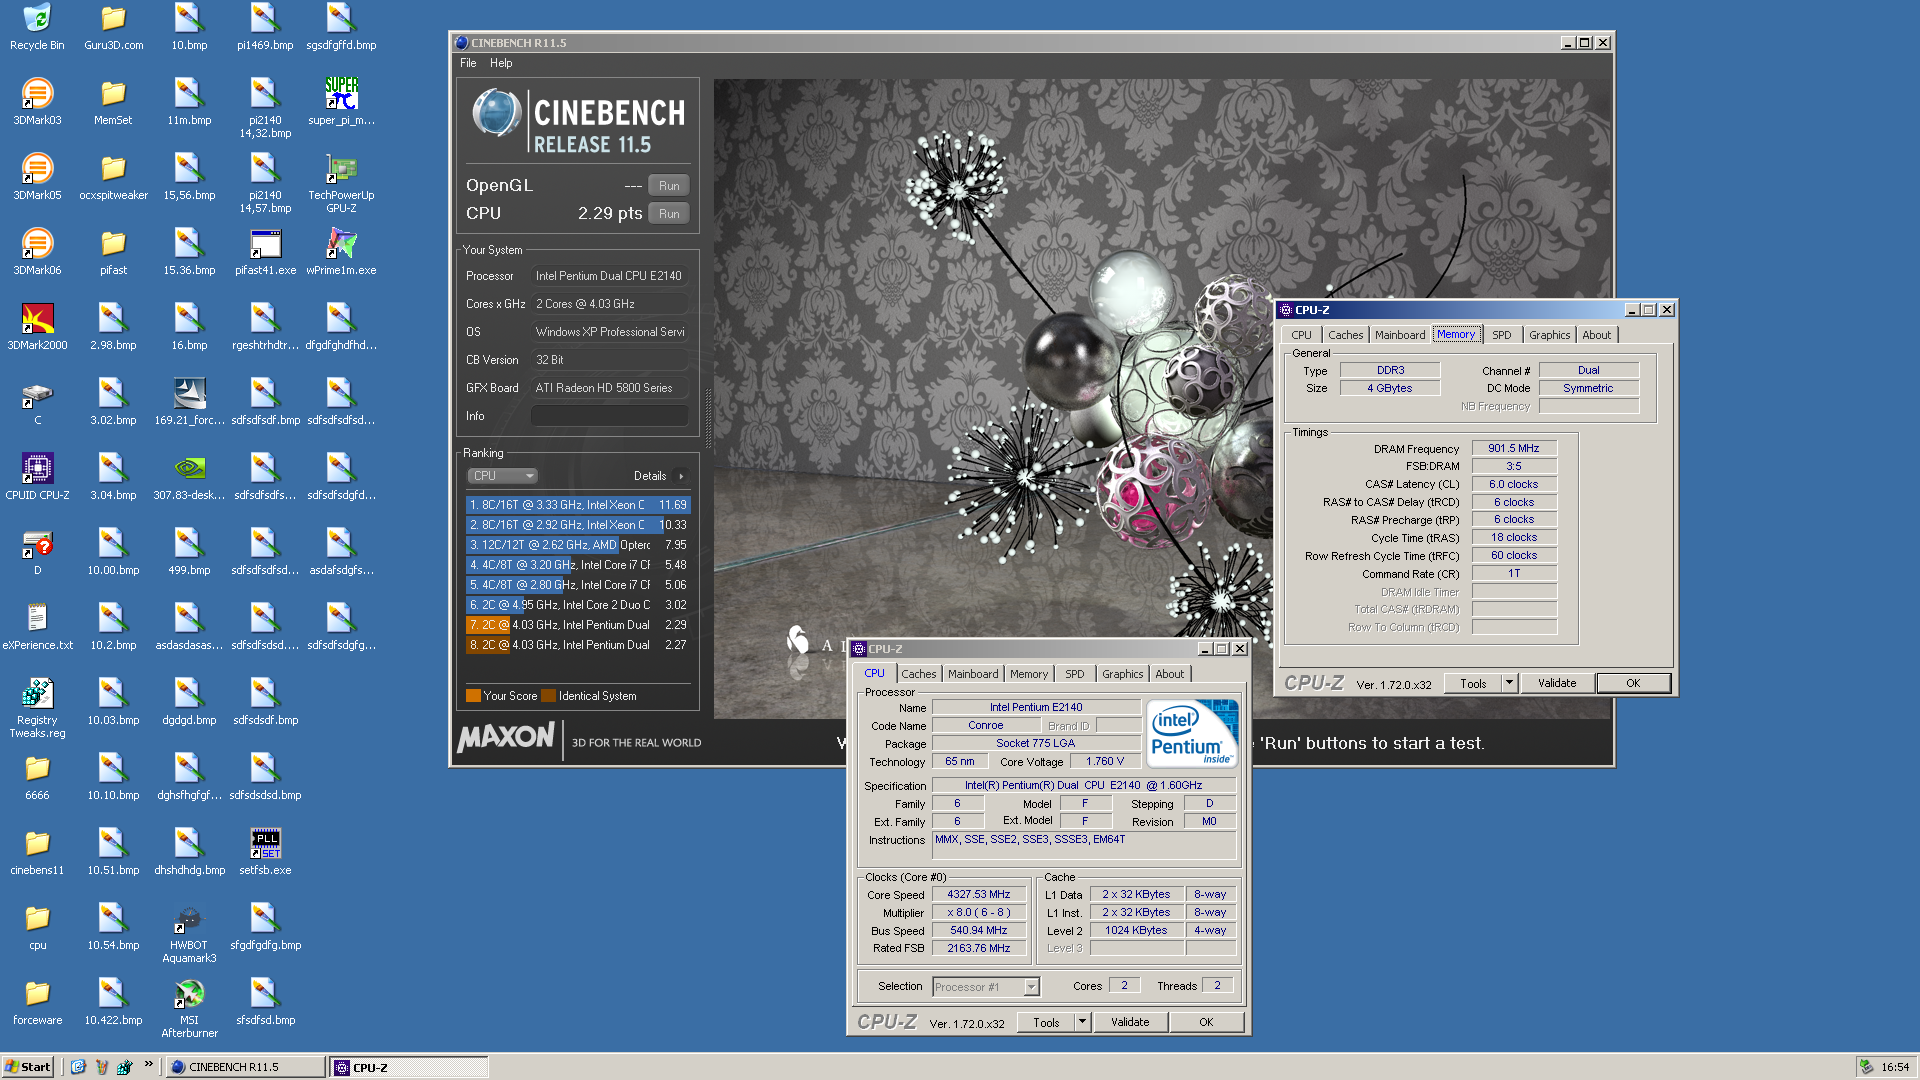This screenshot has width=1920, height=1080.
Task: Expand quick launch overflow chevron
Action: click(x=148, y=1064)
